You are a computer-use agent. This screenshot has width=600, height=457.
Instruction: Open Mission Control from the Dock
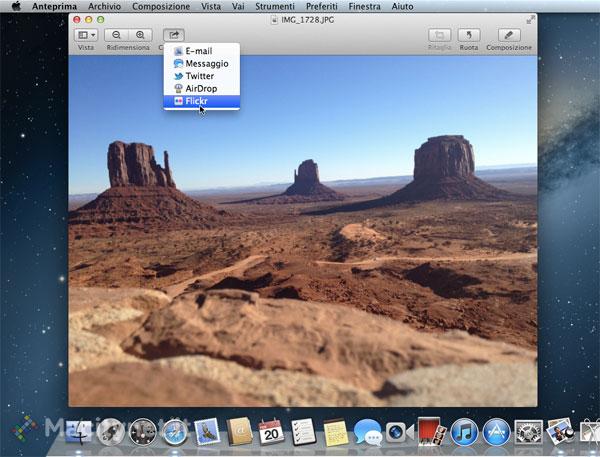coord(143,433)
